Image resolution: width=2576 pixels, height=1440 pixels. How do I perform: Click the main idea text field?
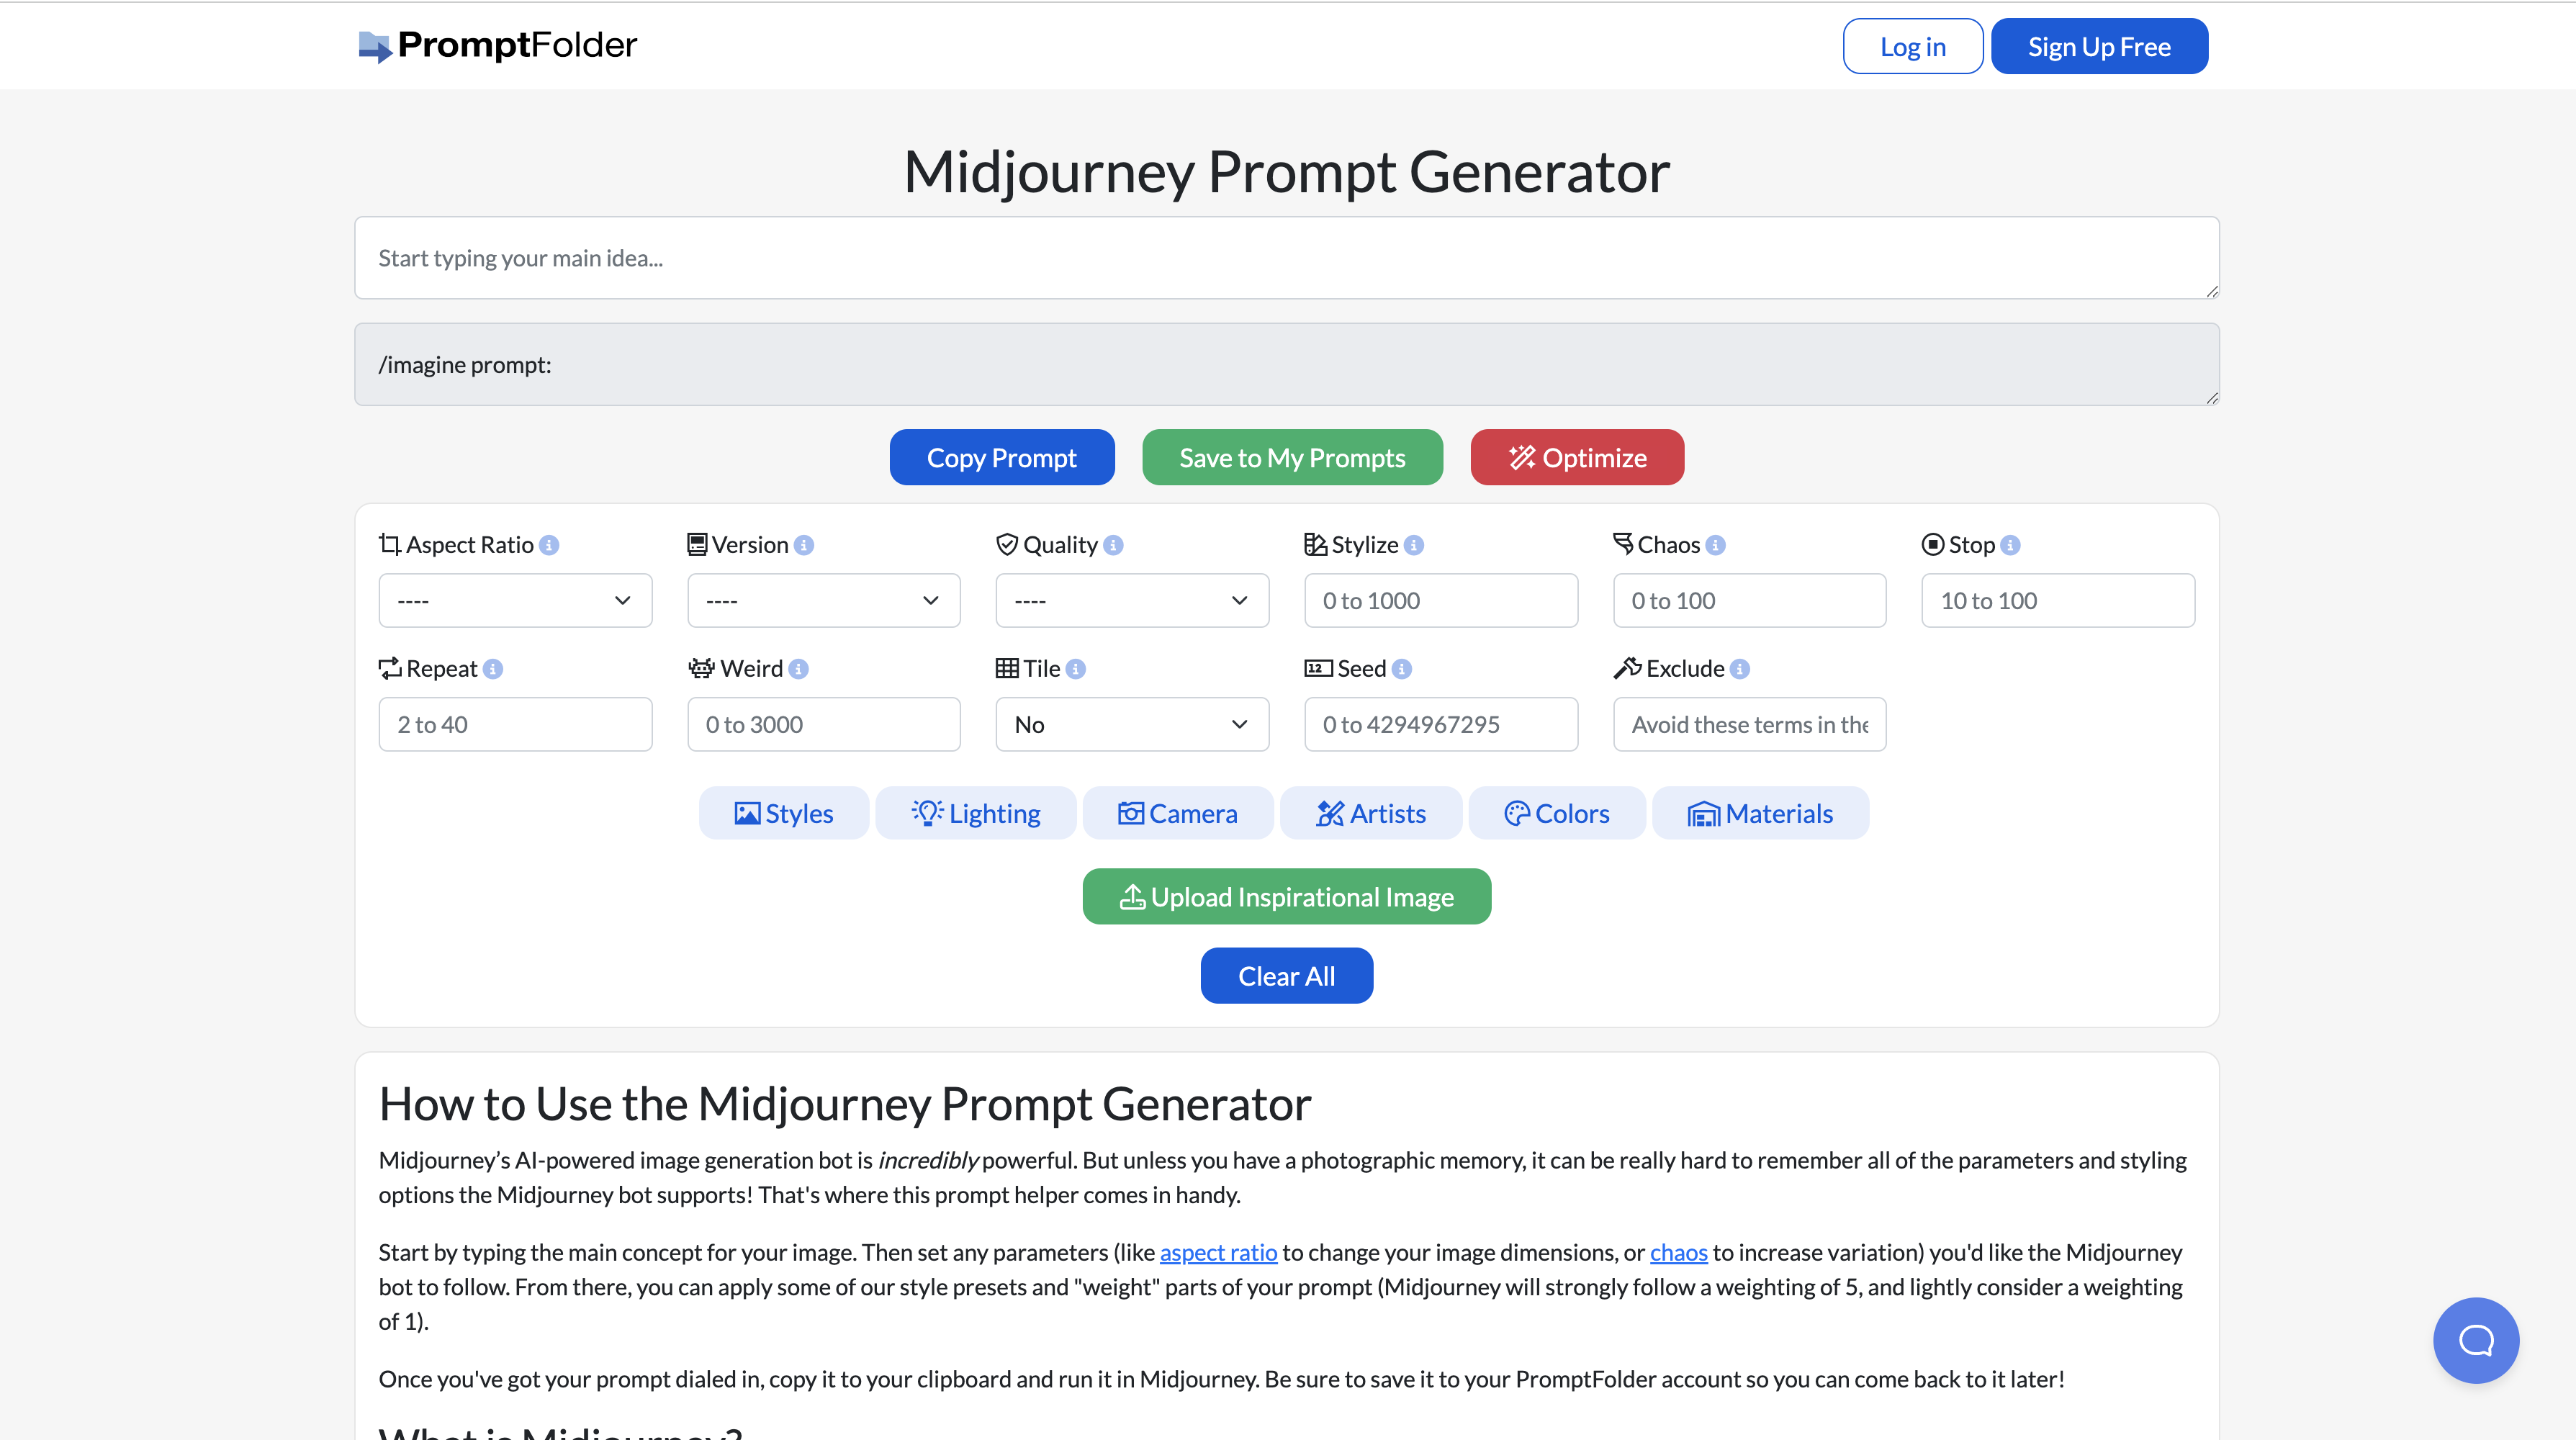pyautogui.click(x=1286, y=258)
